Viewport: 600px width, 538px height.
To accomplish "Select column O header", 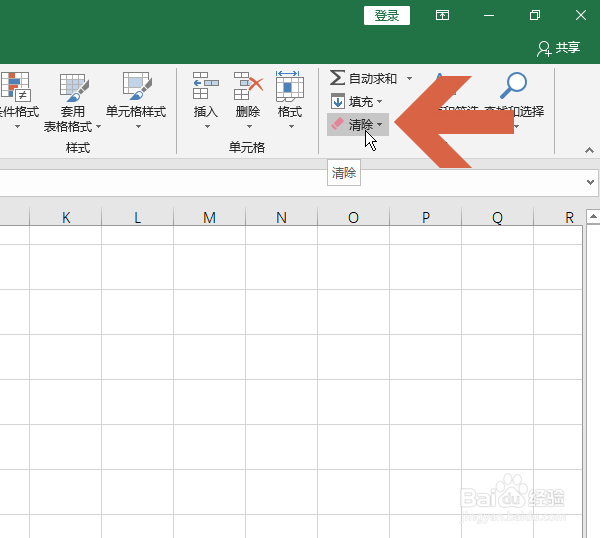I will [x=353, y=217].
